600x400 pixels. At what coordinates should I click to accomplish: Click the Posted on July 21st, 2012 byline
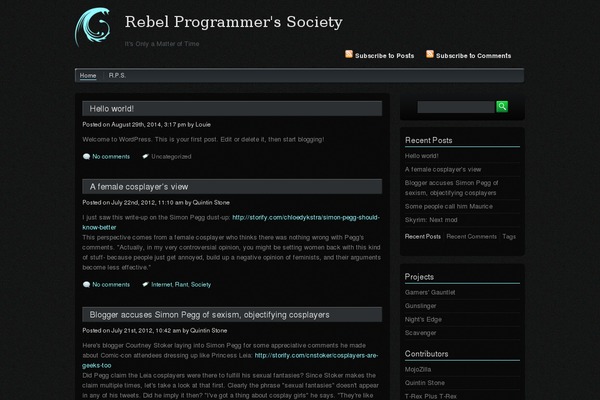(155, 330)
